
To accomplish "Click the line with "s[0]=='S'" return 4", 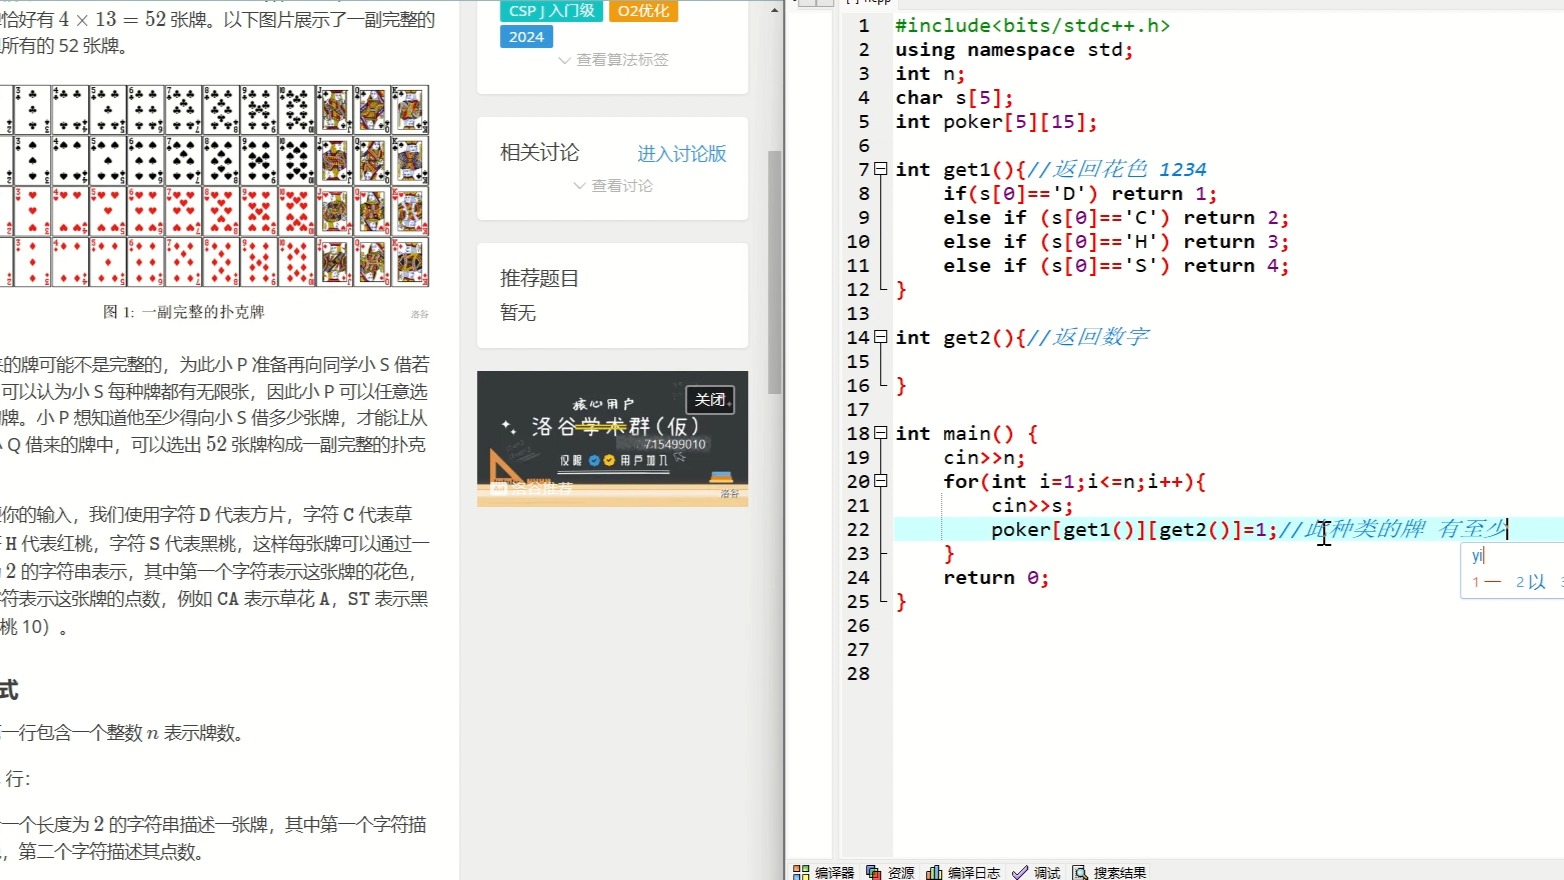I will 1116,266.
